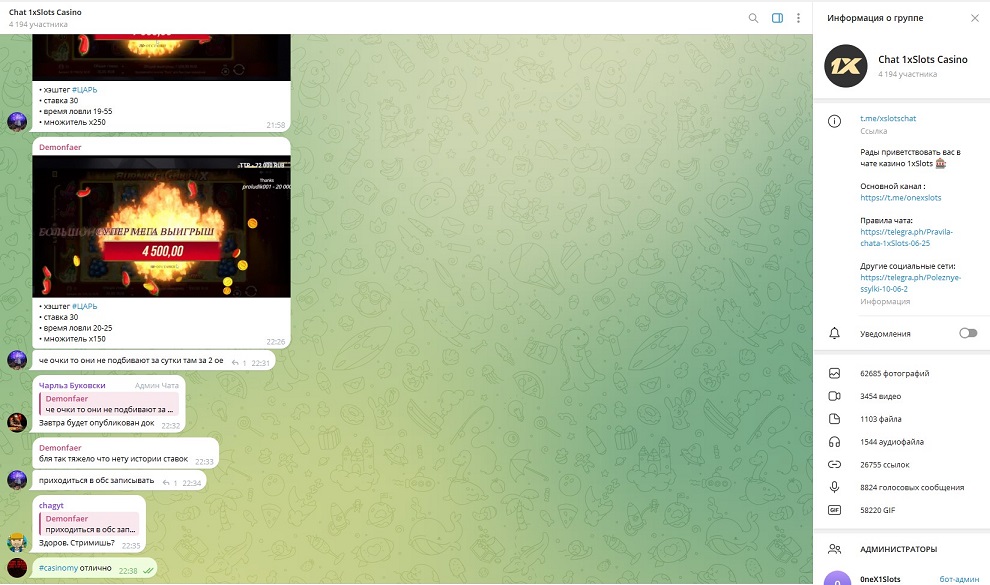Click the chain links icon
This screenshot has height=585, width=990.
pyautogui.click(x=835, y=464)
